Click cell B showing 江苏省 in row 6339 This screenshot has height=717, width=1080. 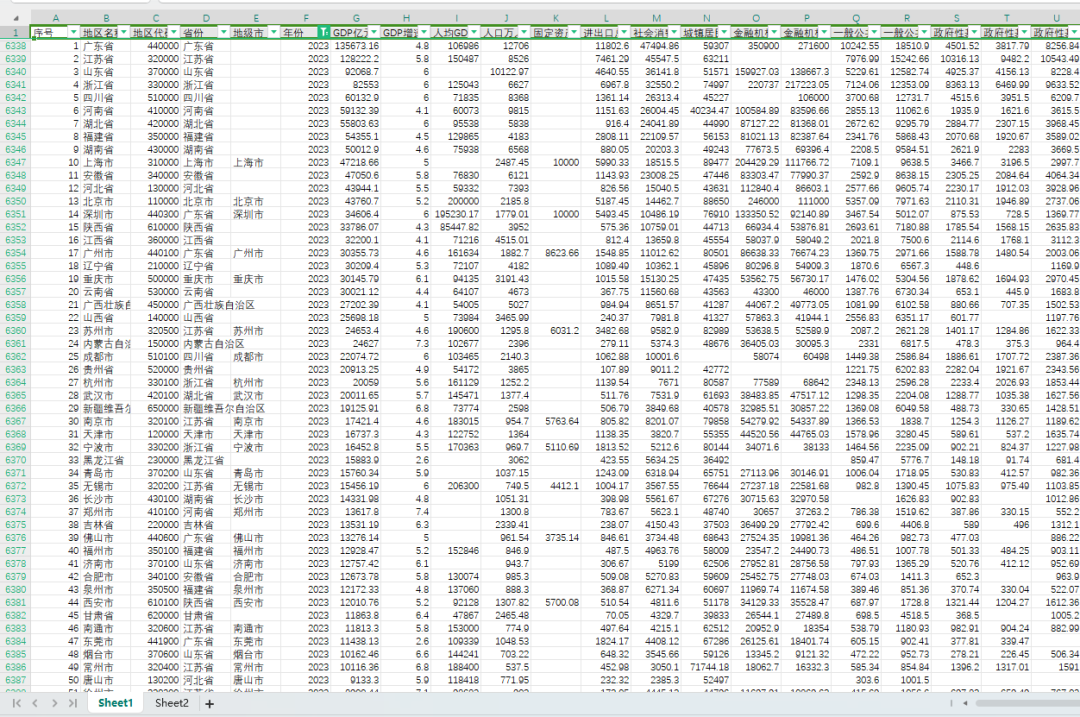click(x=105, y=59)
